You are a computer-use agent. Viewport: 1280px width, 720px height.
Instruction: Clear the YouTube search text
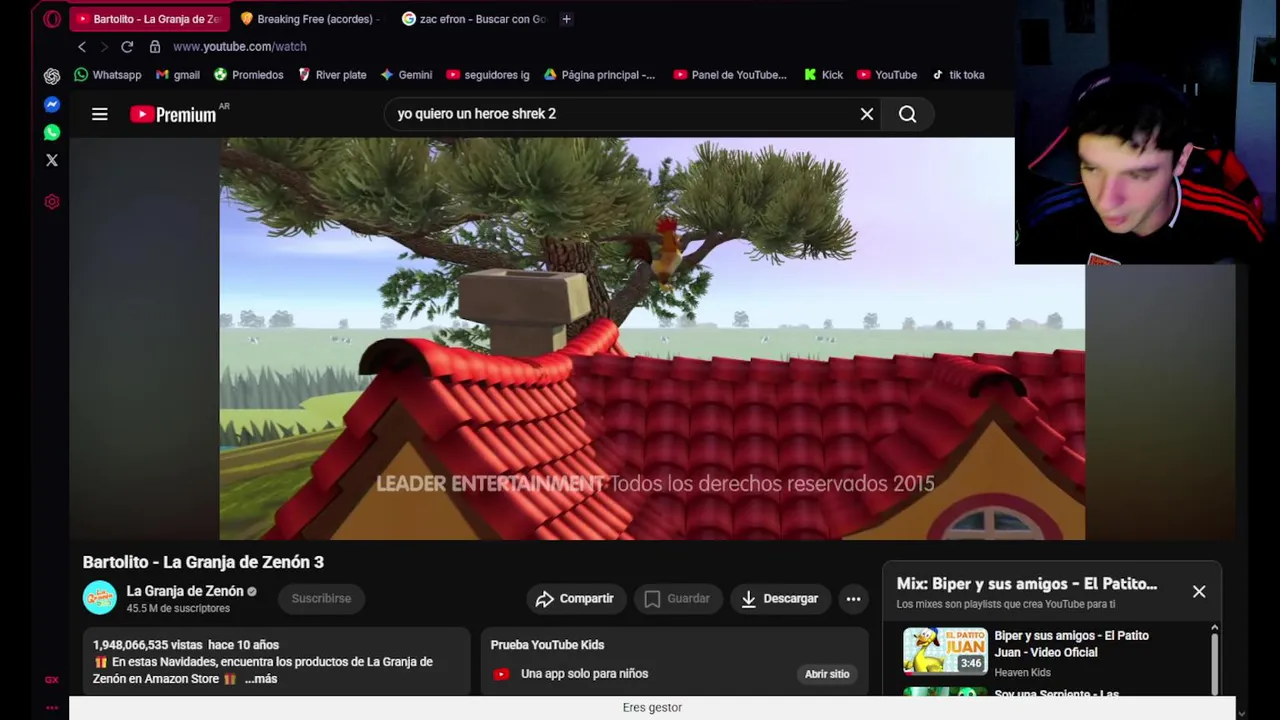tap(867, 114)
